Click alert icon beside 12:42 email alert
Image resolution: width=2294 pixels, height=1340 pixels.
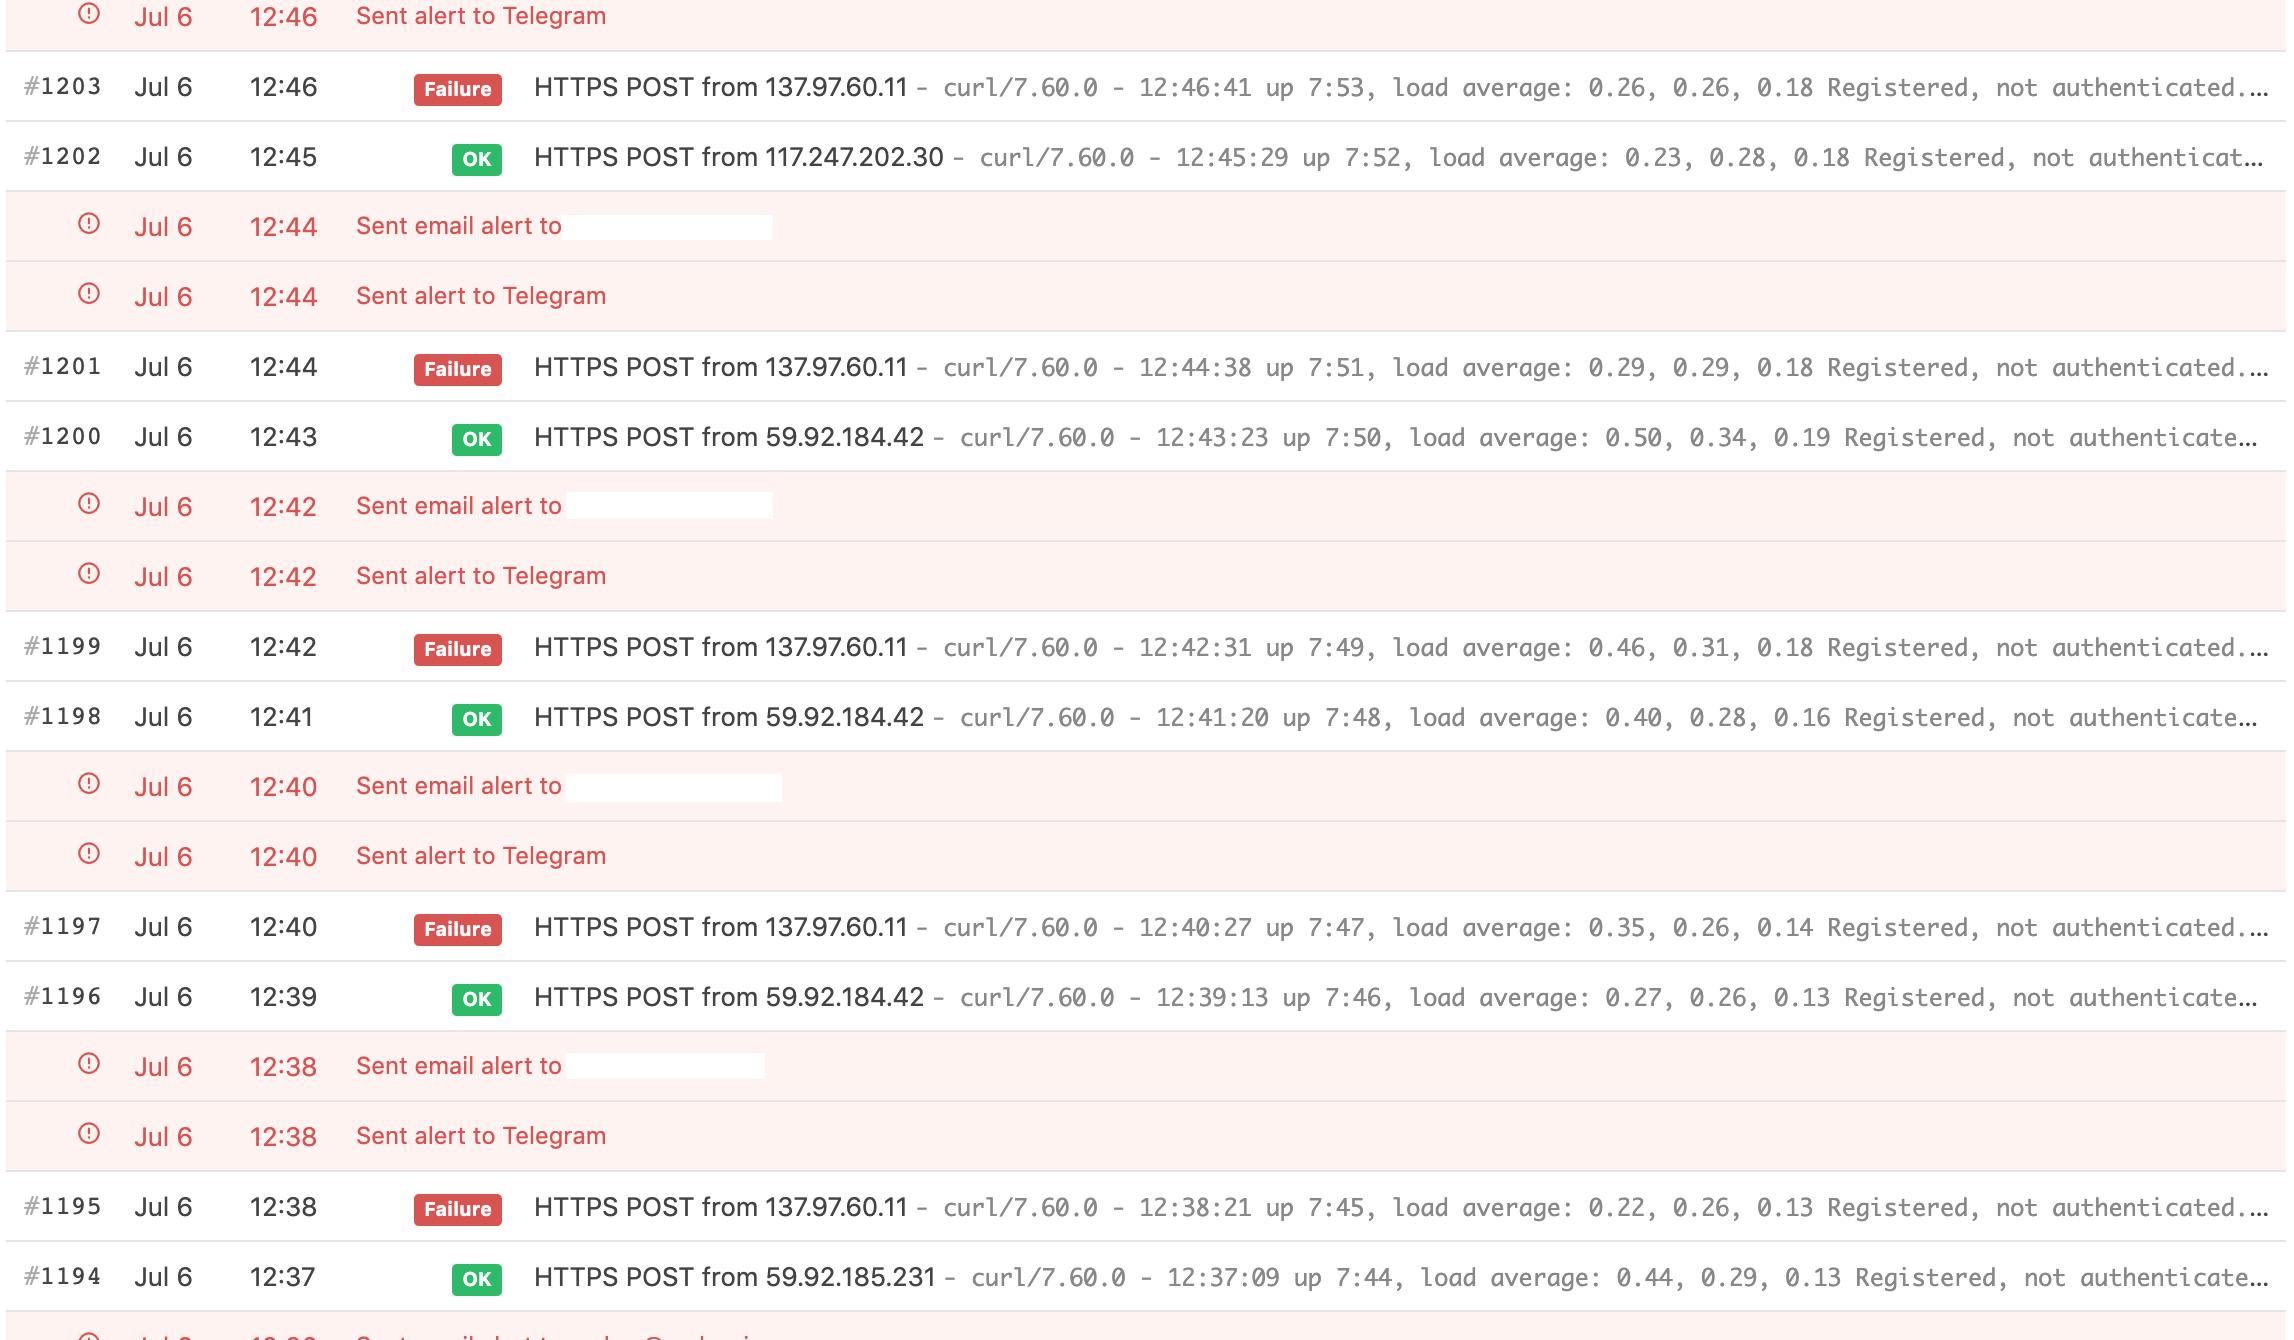[89, 504]
